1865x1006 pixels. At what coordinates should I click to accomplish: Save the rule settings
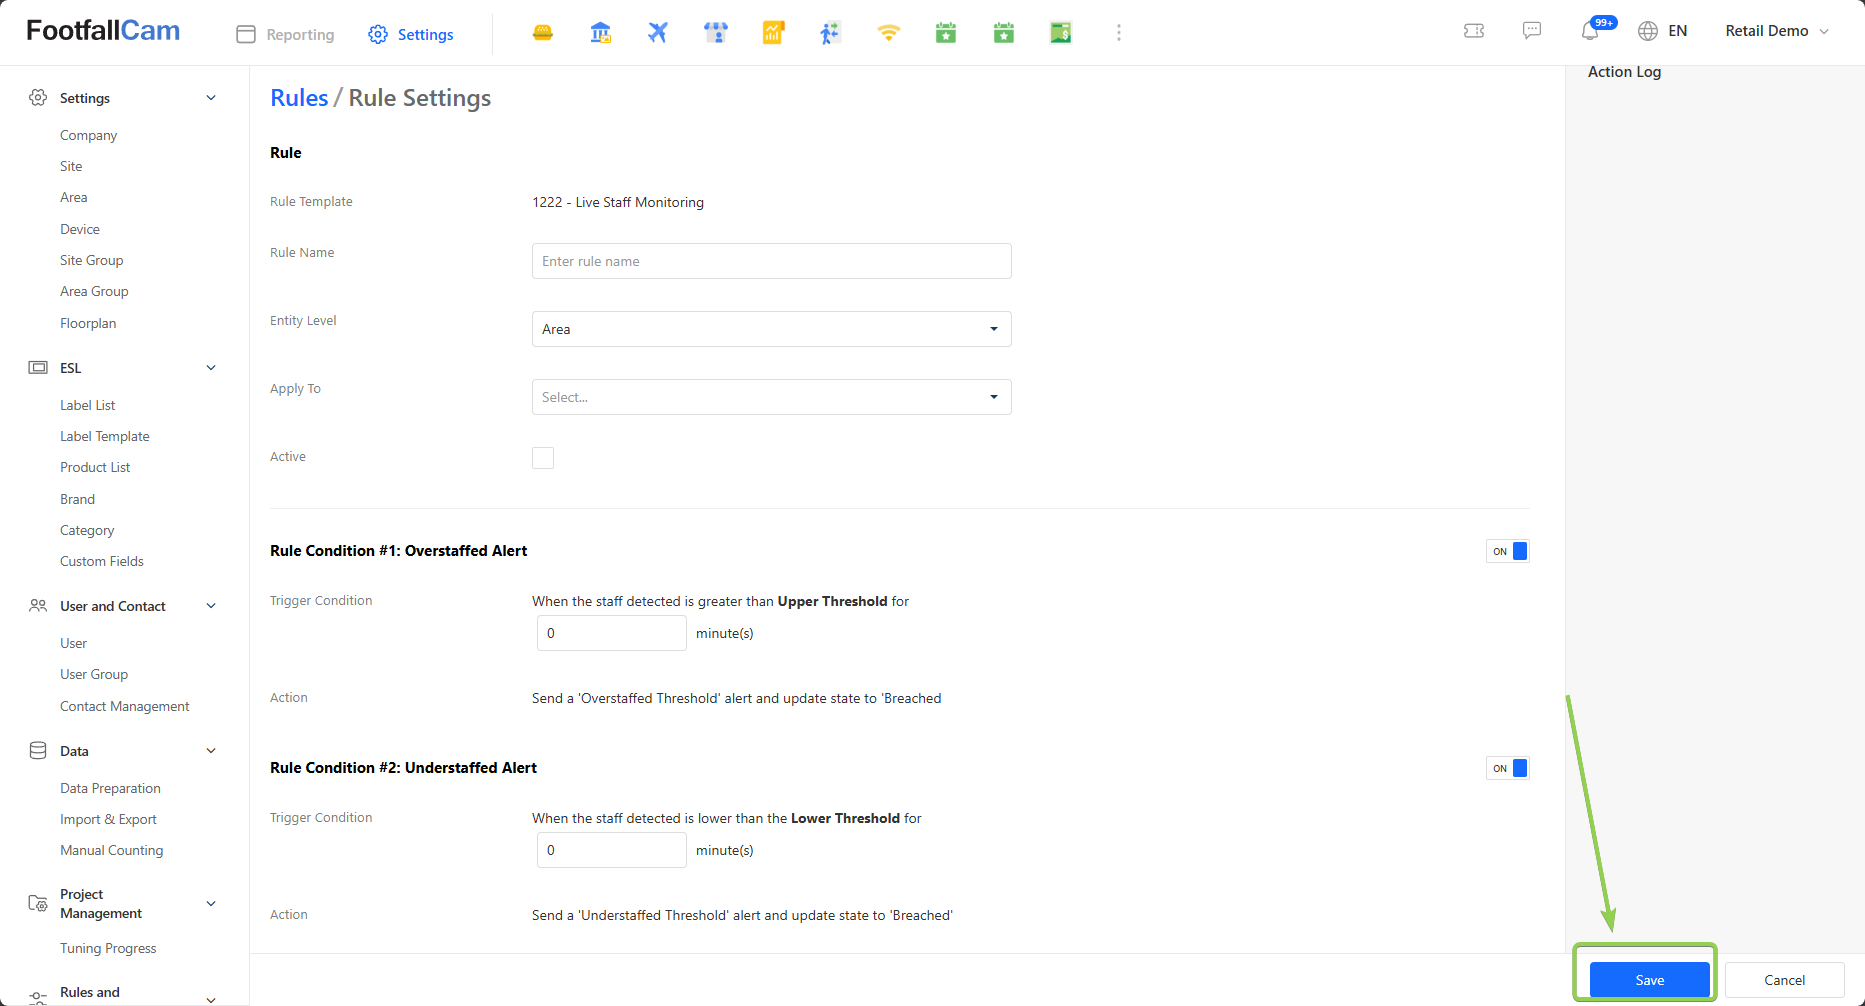click(x=1649, y=980)
